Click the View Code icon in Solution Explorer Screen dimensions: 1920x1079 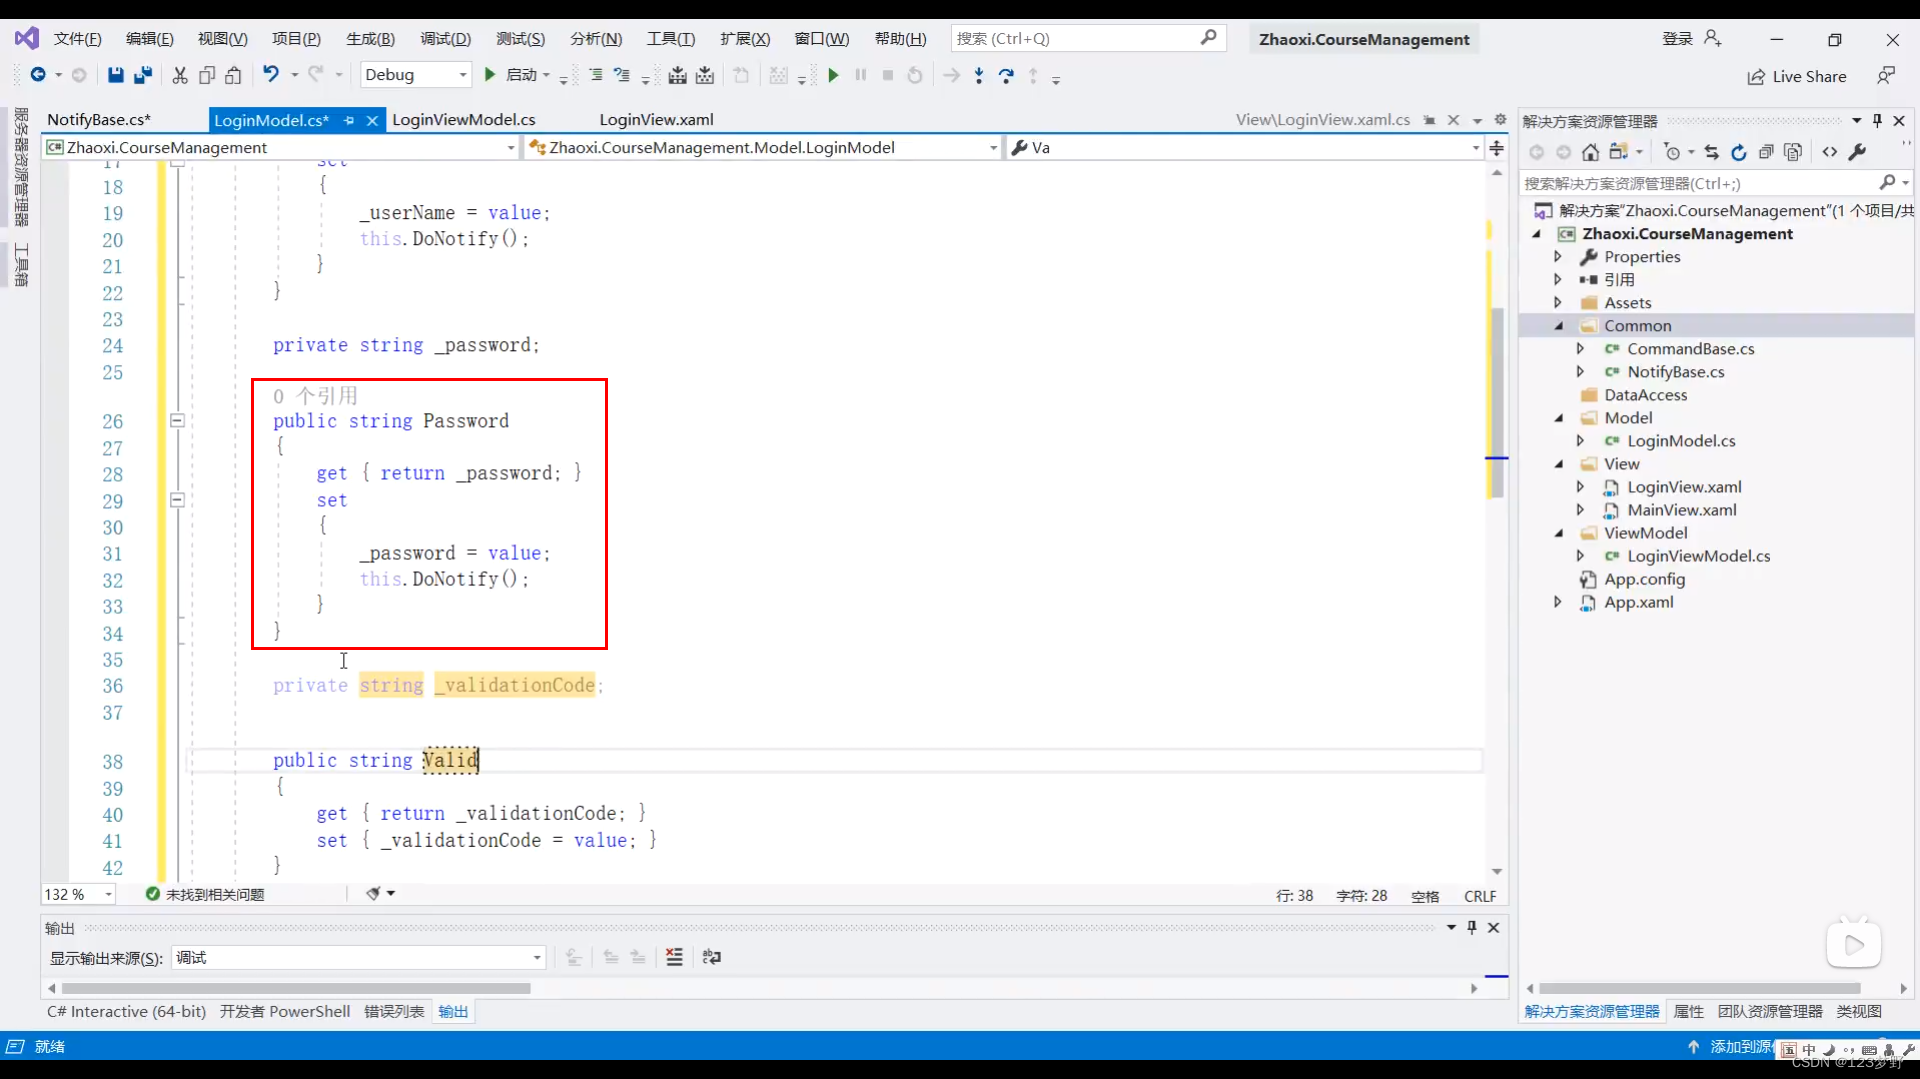tap(1830, 152)
